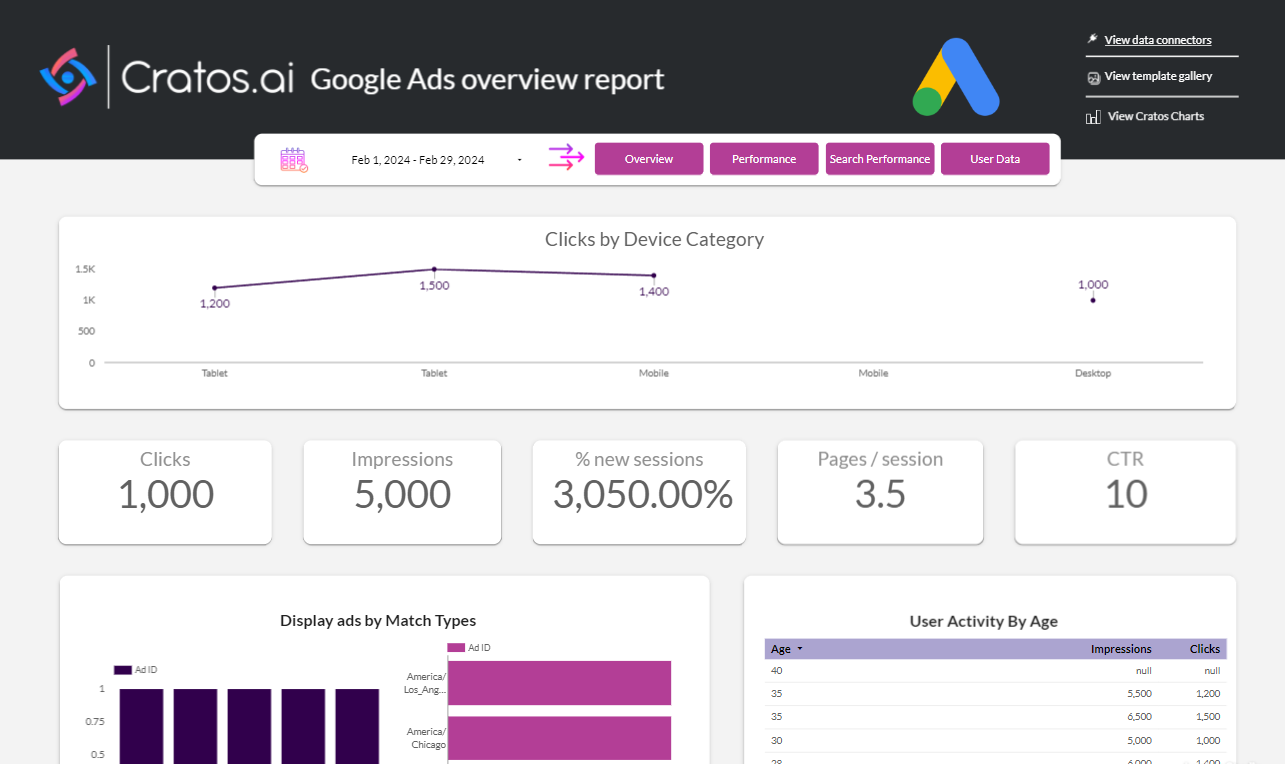The height and width of the screenshot is (764, 1285).
Task: Click the % new sessions scorecard
Action: [639, 492]
